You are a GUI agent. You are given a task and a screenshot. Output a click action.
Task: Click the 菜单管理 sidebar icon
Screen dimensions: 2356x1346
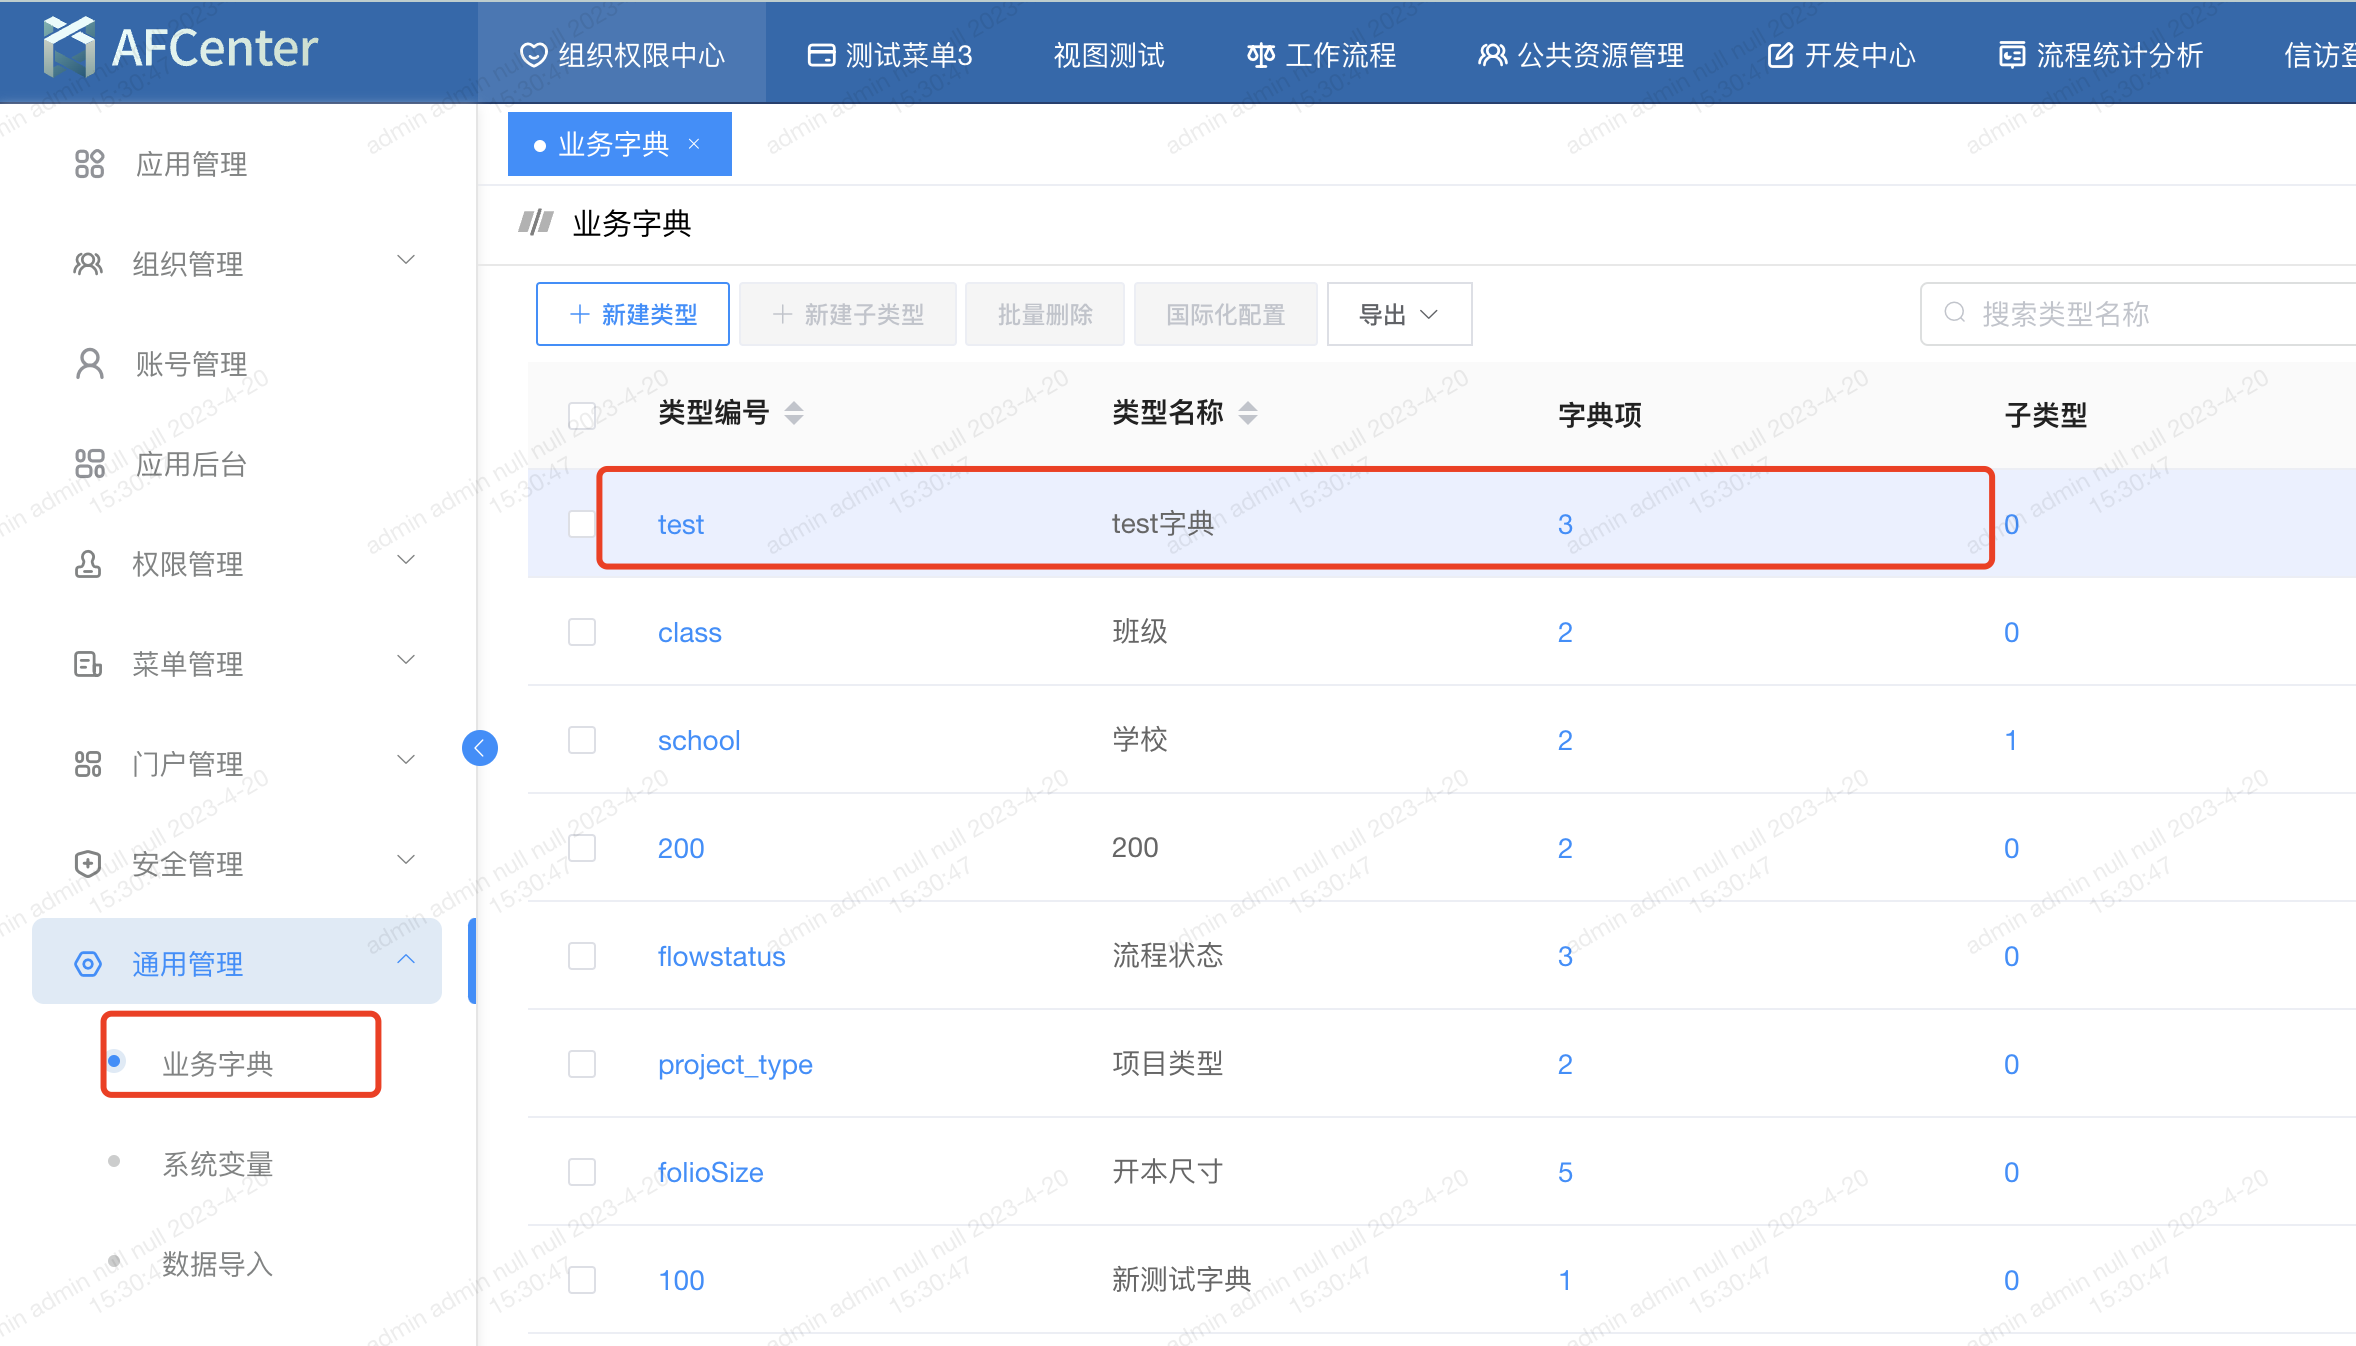pos(88,664)
